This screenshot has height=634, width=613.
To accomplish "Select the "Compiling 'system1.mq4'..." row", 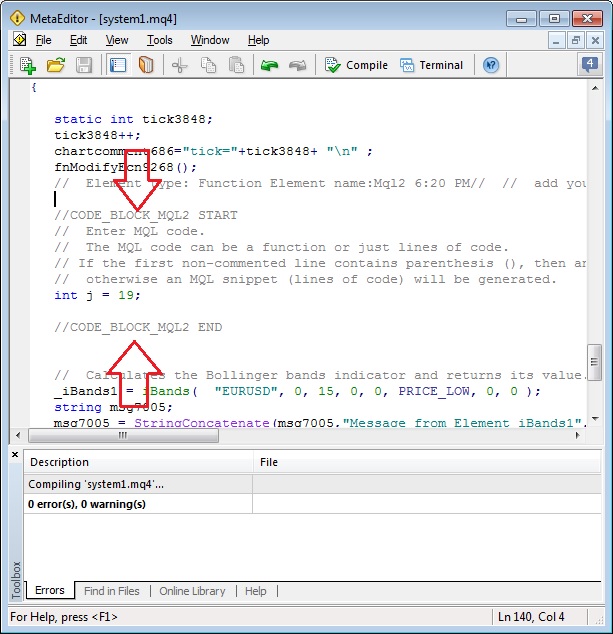I will click(312, 484).
